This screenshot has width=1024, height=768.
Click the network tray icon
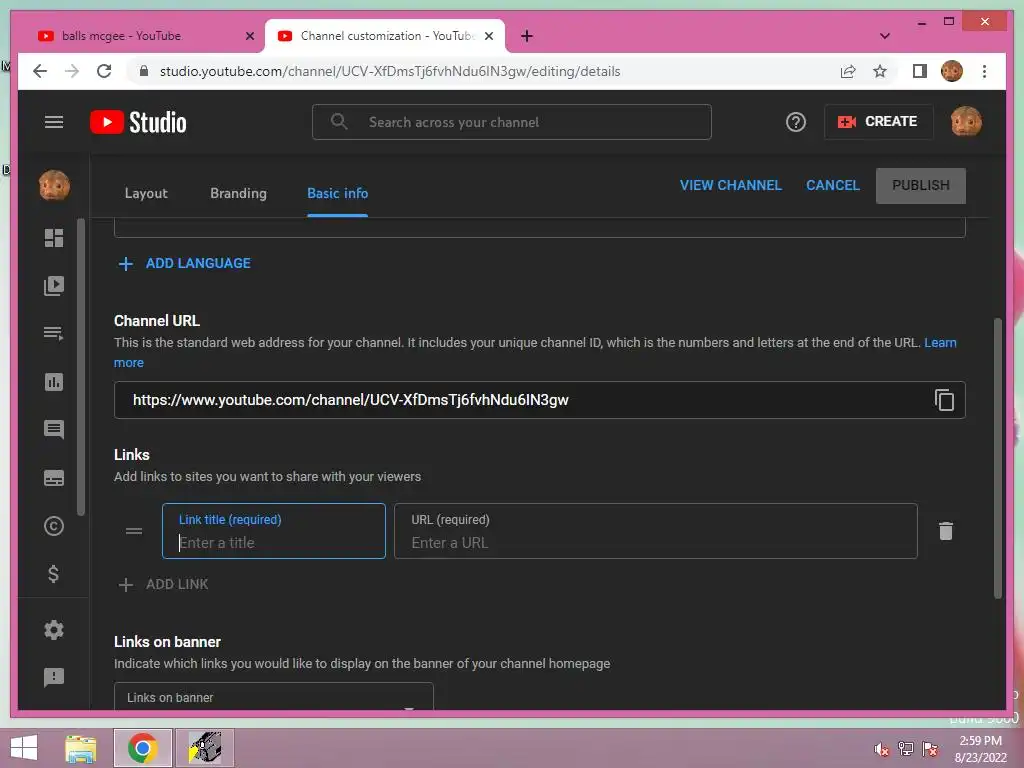tap(906, 749)
